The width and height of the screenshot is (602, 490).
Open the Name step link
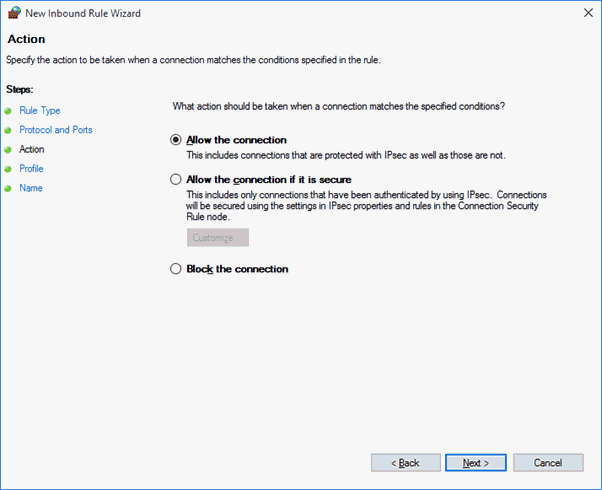coord(31,188)
